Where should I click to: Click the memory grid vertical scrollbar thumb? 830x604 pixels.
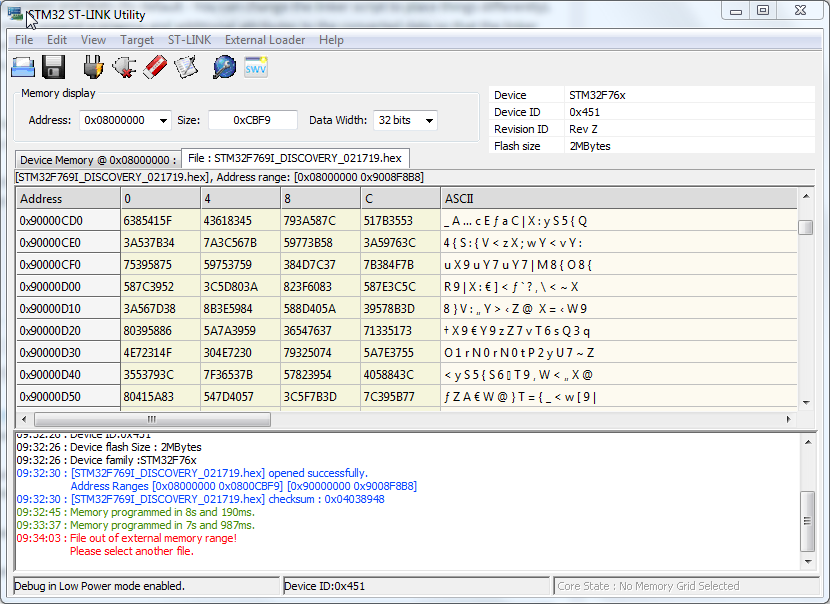tap(806, 228)
